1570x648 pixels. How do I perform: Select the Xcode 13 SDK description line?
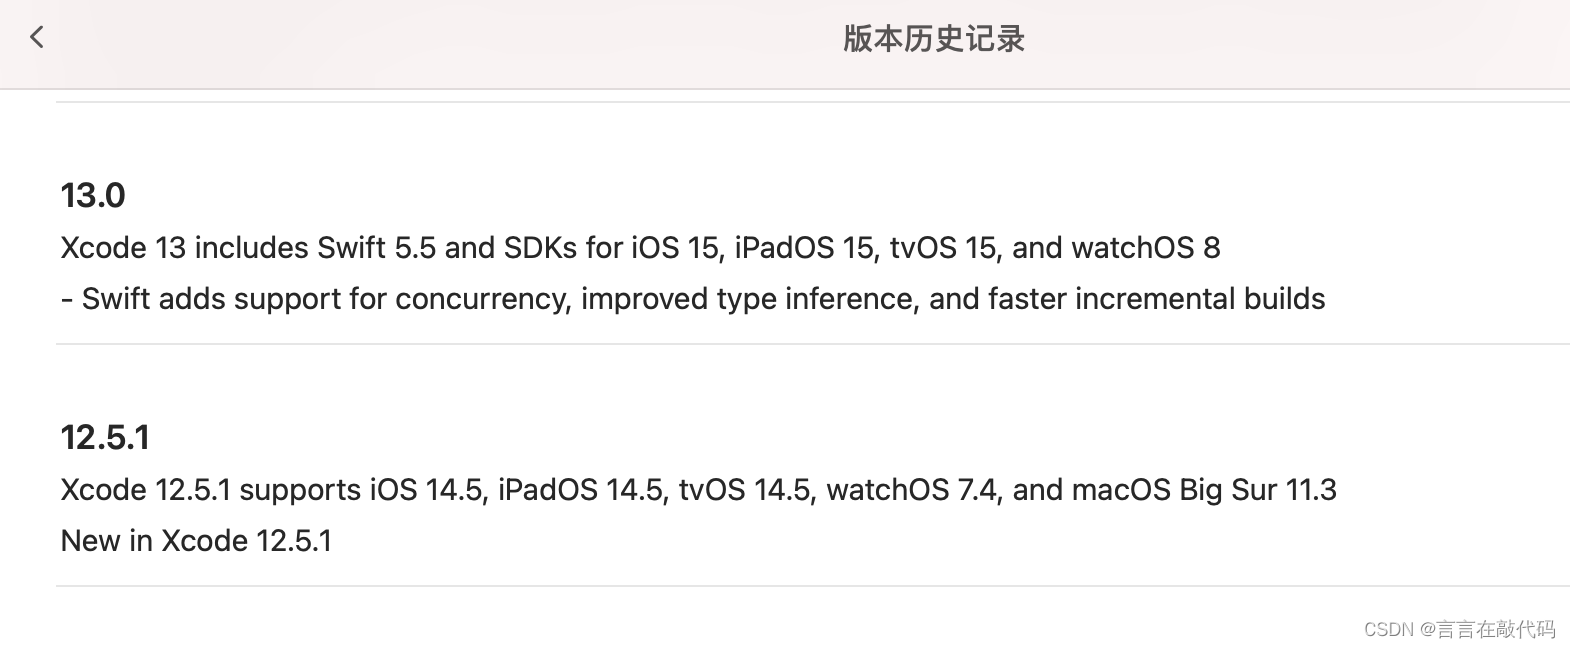pyautogui.click(x=640, y=247)
